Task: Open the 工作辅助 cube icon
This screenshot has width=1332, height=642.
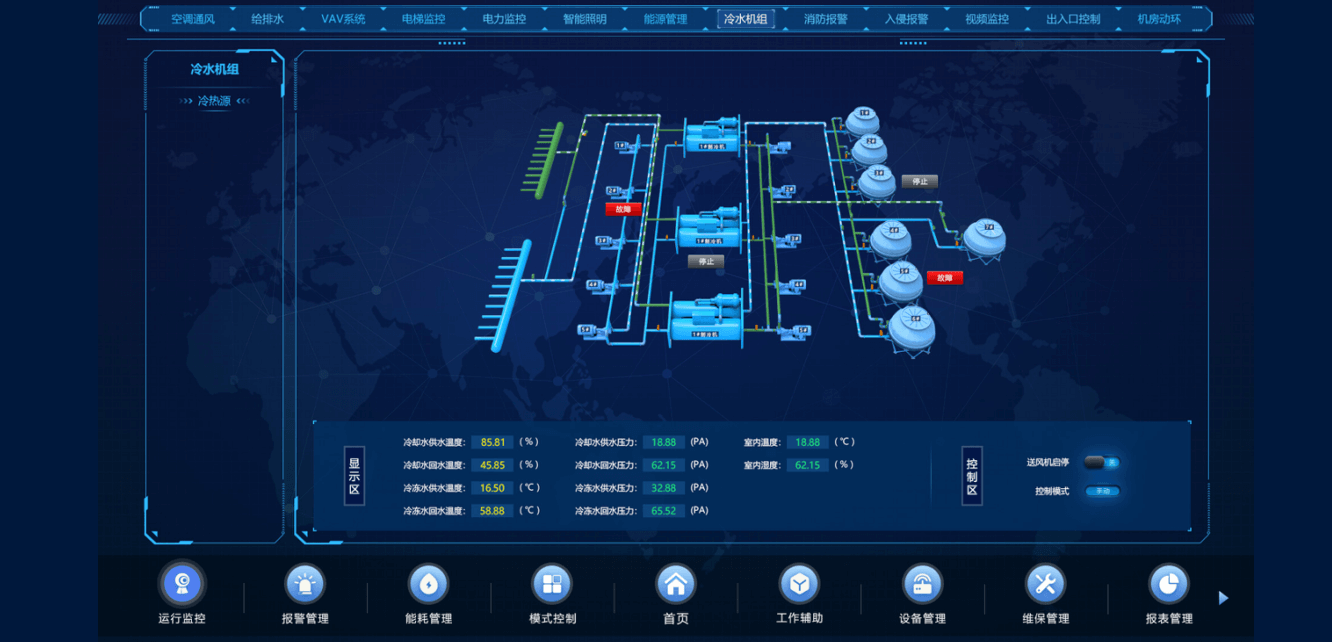Action: click(799, 583)
